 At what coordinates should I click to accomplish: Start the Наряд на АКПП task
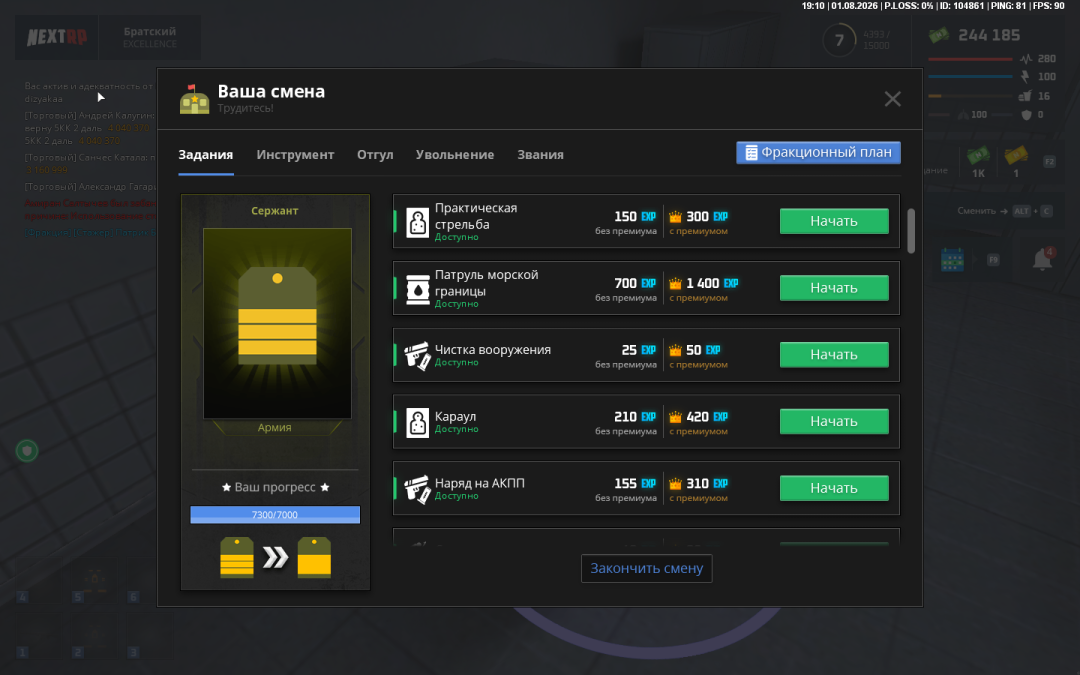click(x=834, y=488)
